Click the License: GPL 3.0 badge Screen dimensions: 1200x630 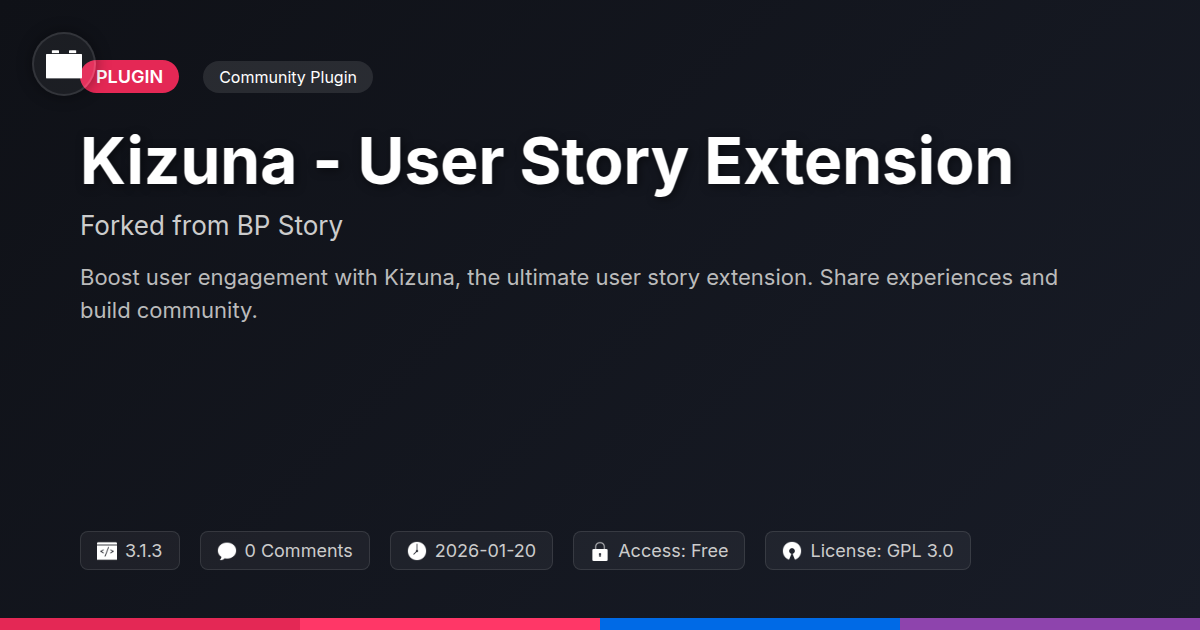pos(868,551)
